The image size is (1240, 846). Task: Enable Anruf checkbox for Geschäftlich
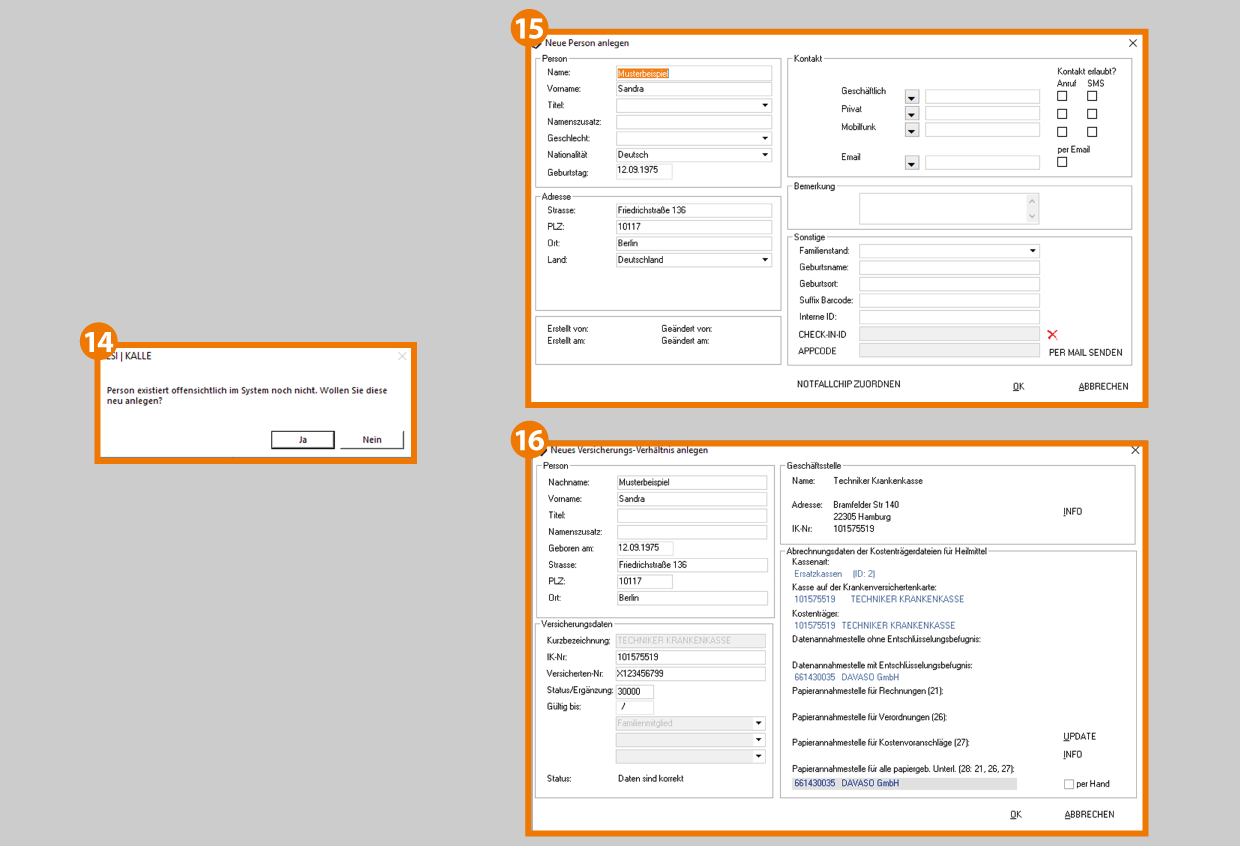pyautogui.click(x=1062, y=97)
